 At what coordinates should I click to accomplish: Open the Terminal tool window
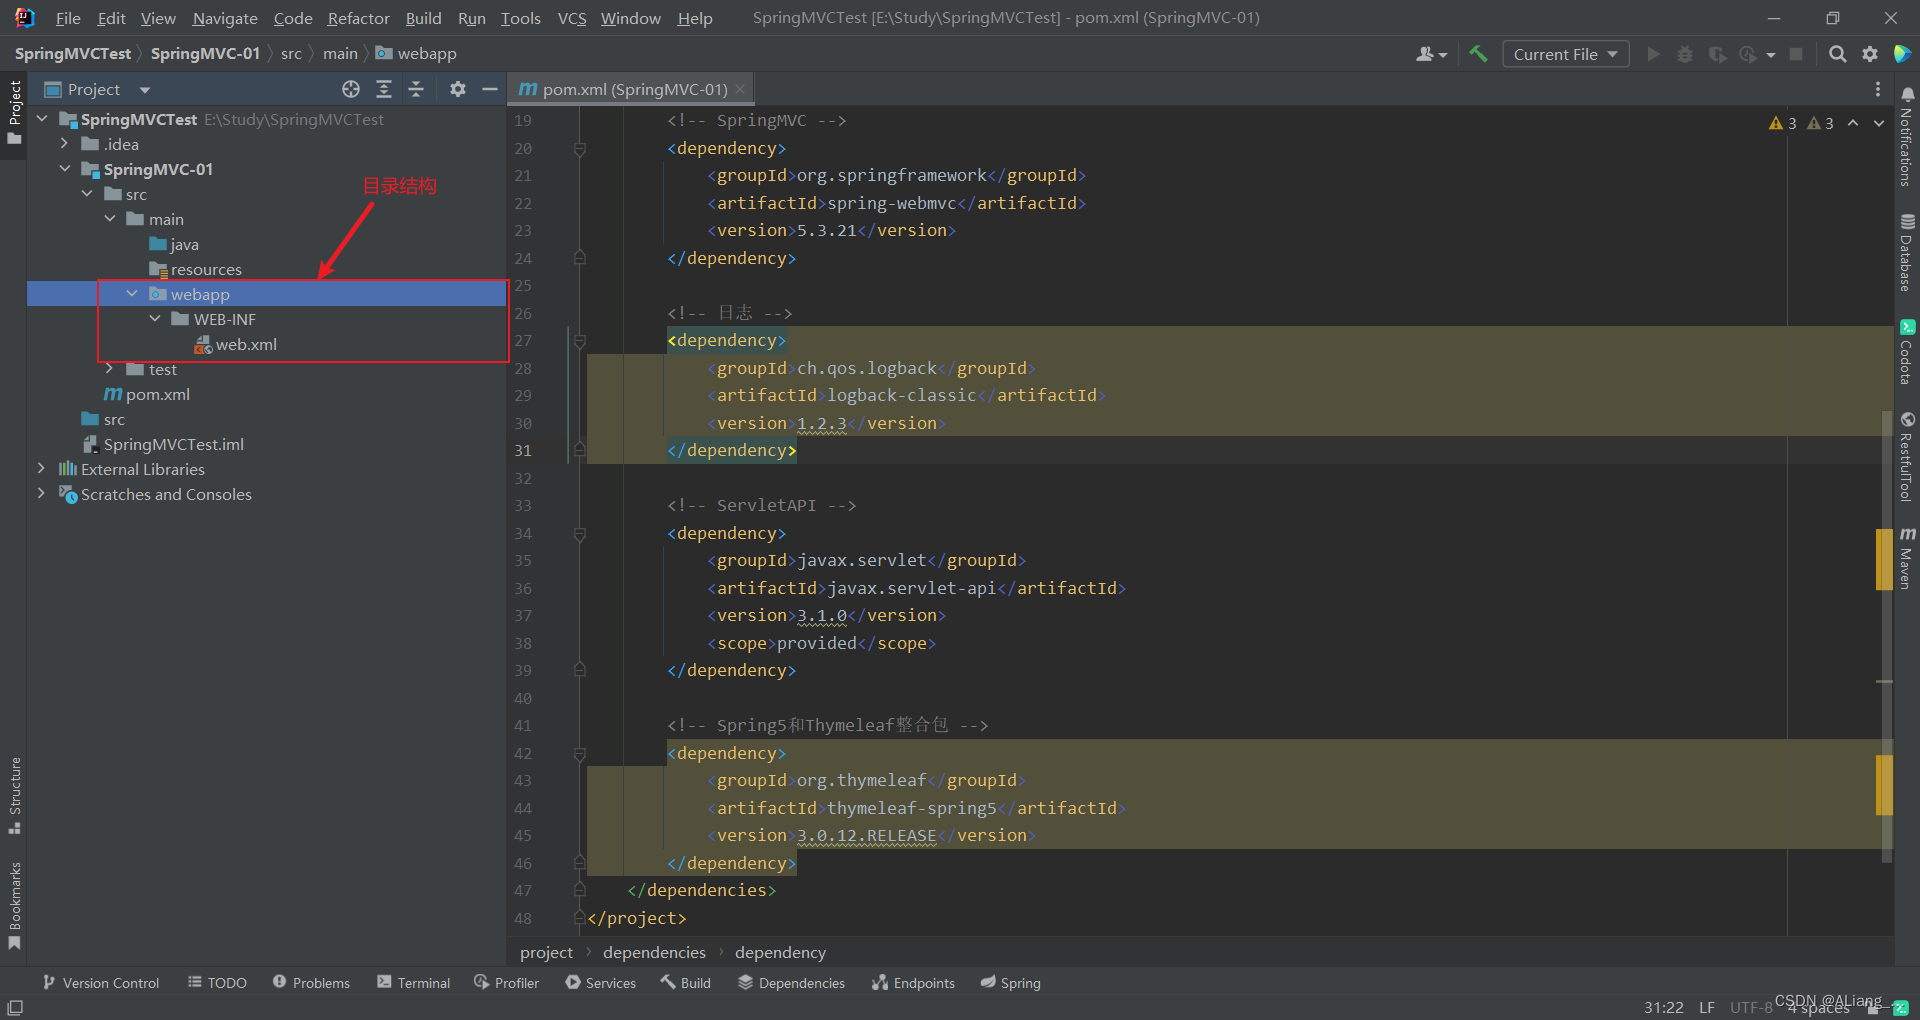pos(414,983)
